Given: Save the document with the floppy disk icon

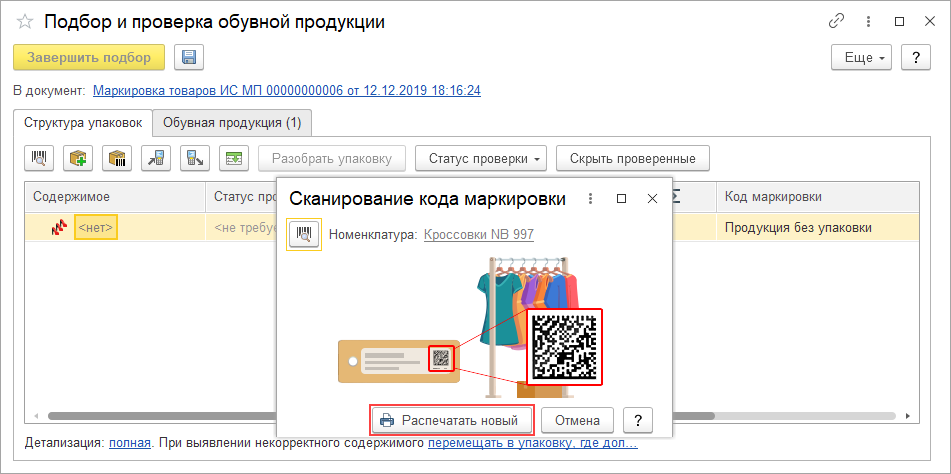Looking at the screenshot, I should [x=189, y=58].
